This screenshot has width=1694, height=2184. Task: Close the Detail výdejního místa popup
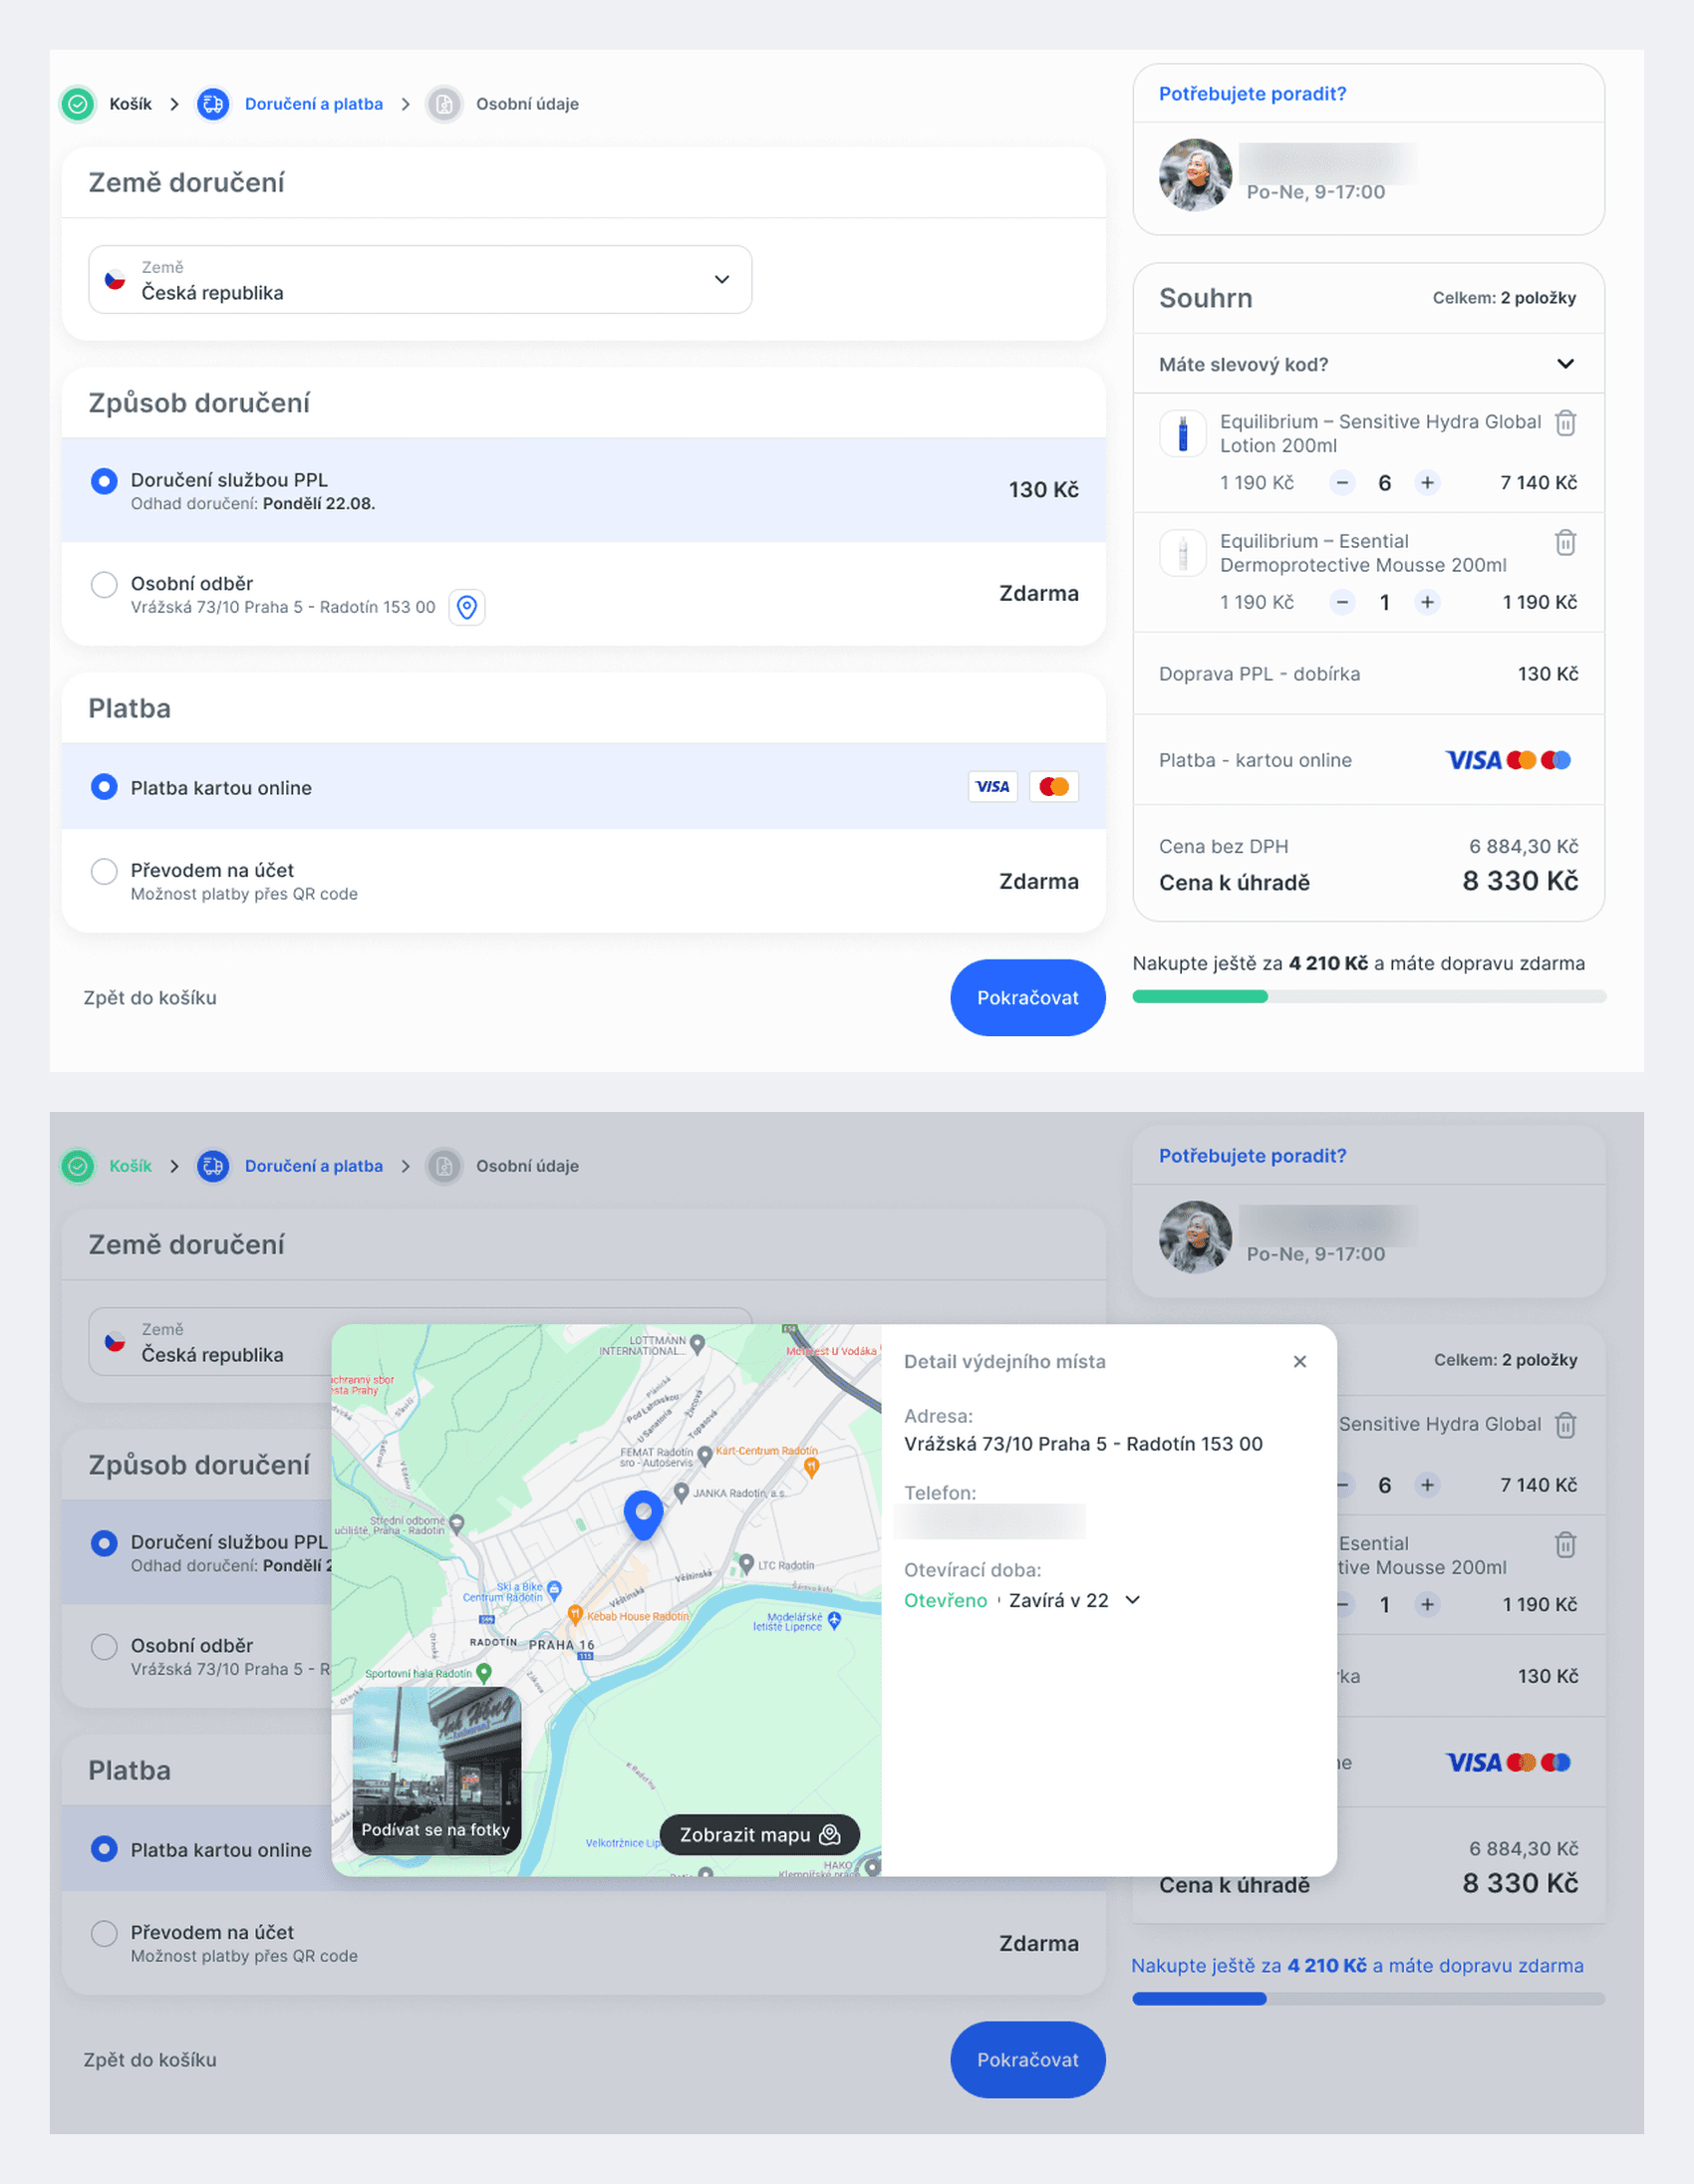[1300, 1362]
